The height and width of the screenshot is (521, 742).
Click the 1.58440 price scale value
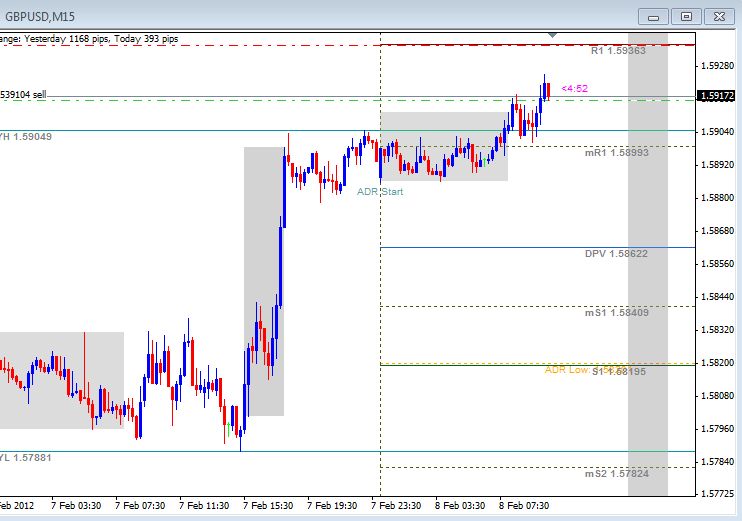click(717, 297)
